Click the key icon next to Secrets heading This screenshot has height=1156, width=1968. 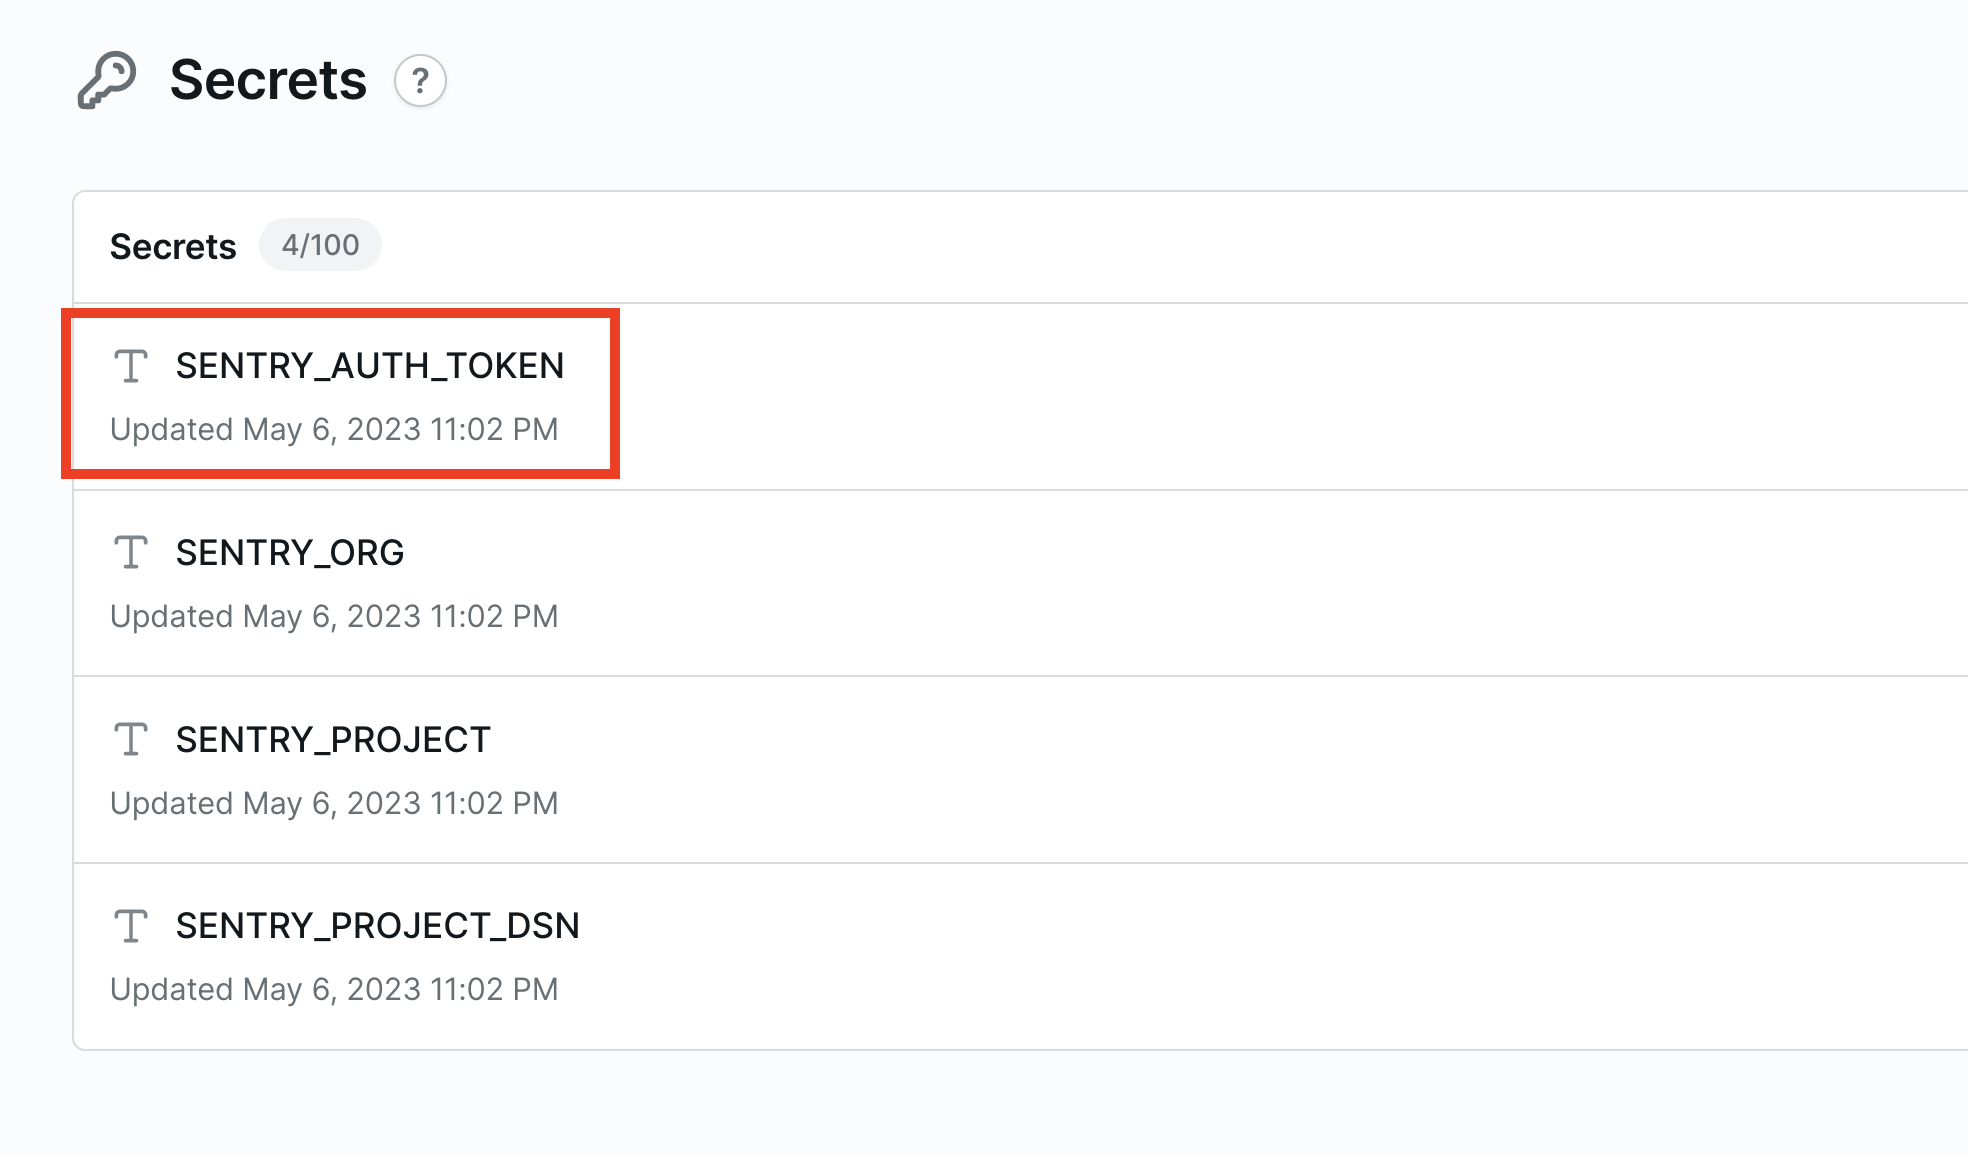pyautogui.click(x=108, y=80)
